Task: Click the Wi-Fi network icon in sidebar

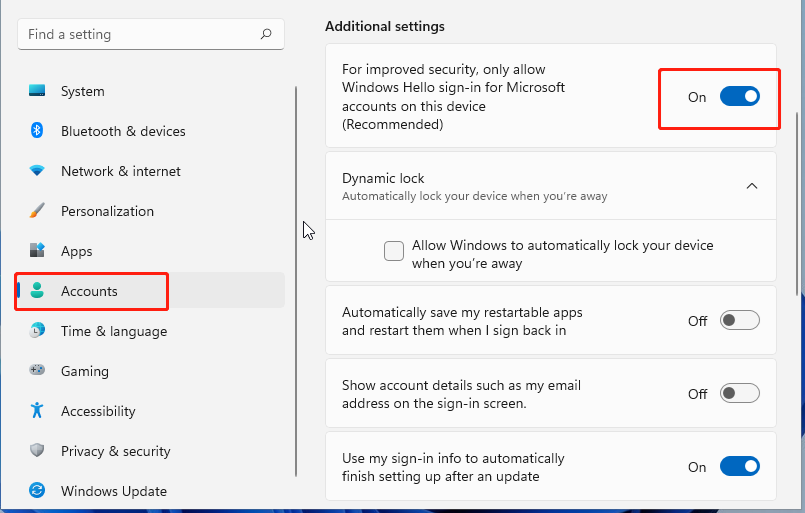Action: tap(37, 170)
